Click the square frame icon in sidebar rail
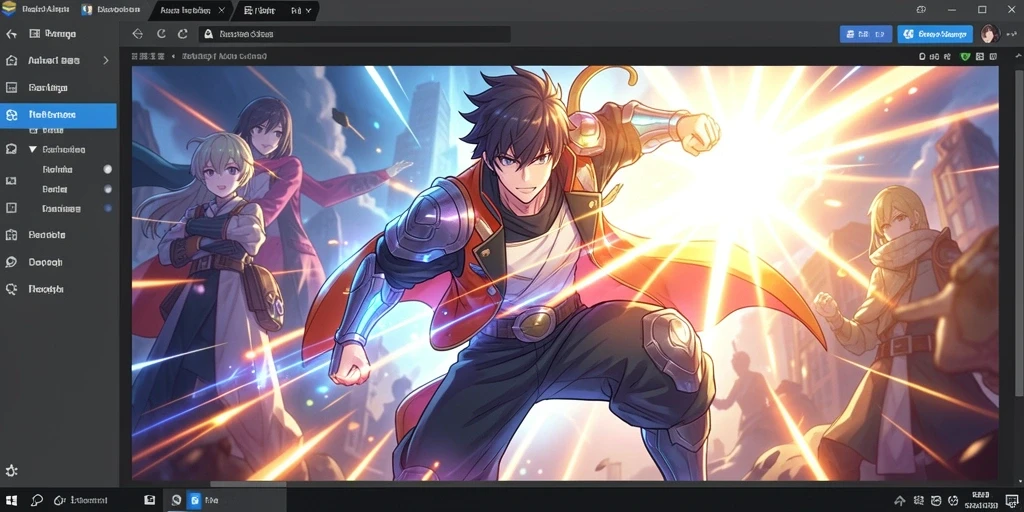This screenshot has width=1024, height=512. [10, 208]
